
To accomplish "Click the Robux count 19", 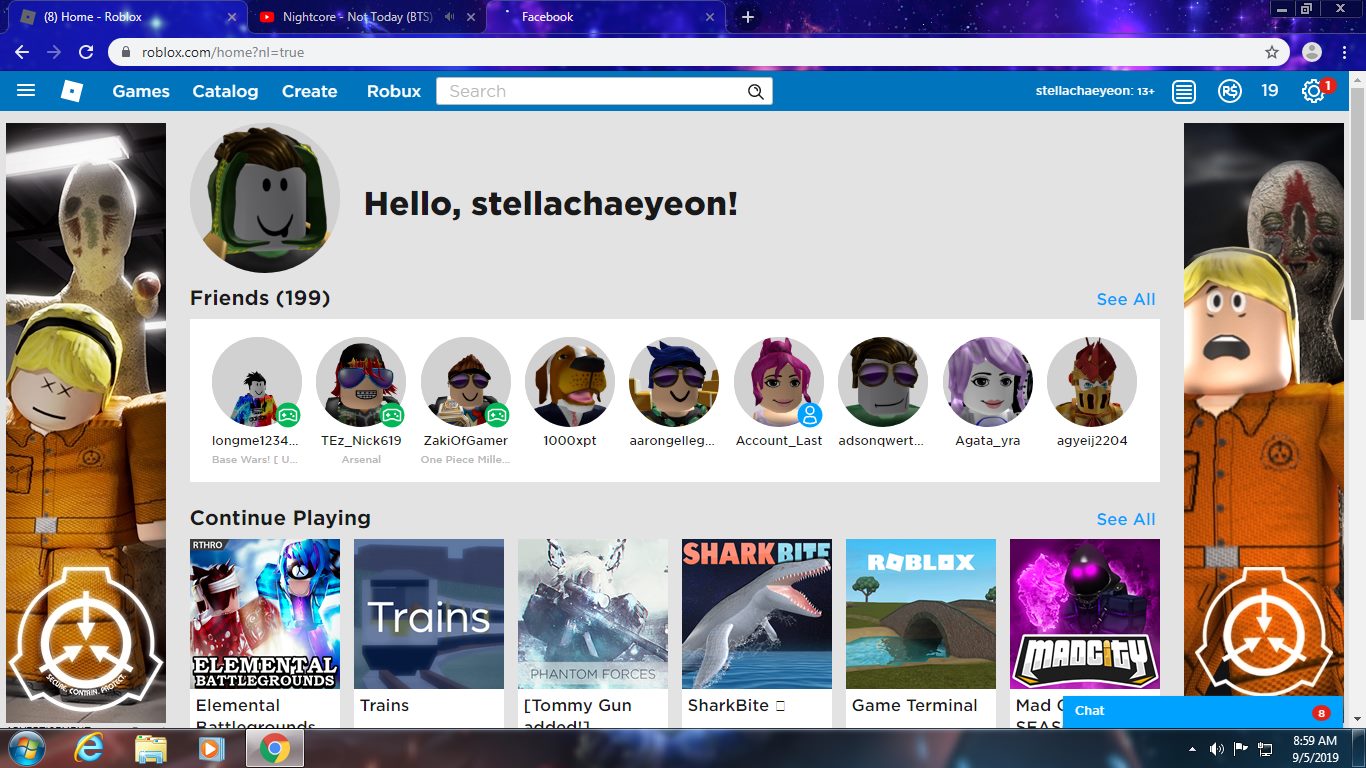I will coord(1269,91).
